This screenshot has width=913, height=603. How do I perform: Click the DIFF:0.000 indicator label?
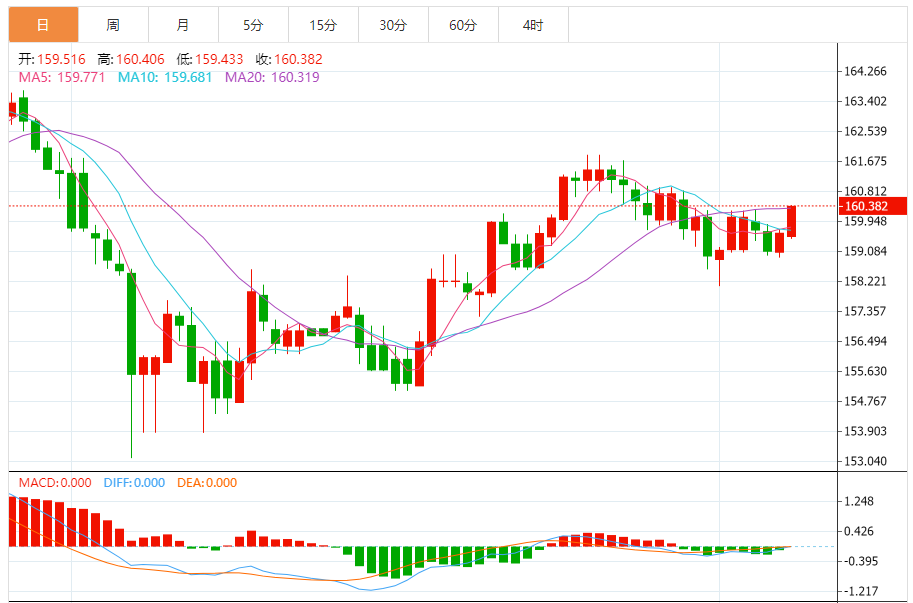click(134, 483)
